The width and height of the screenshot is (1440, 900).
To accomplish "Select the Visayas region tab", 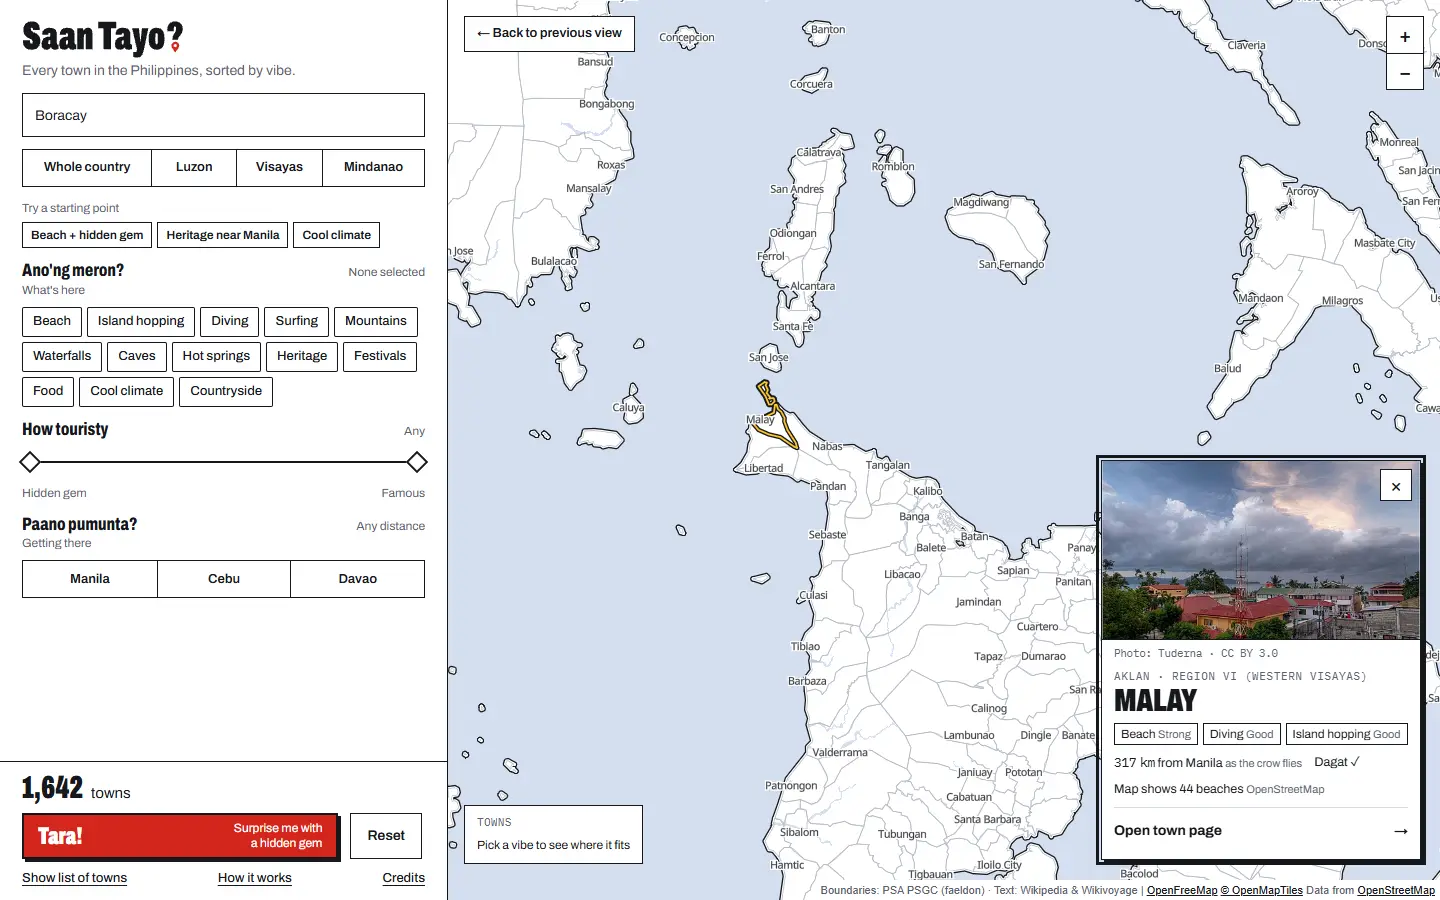I will coord(279,167).
